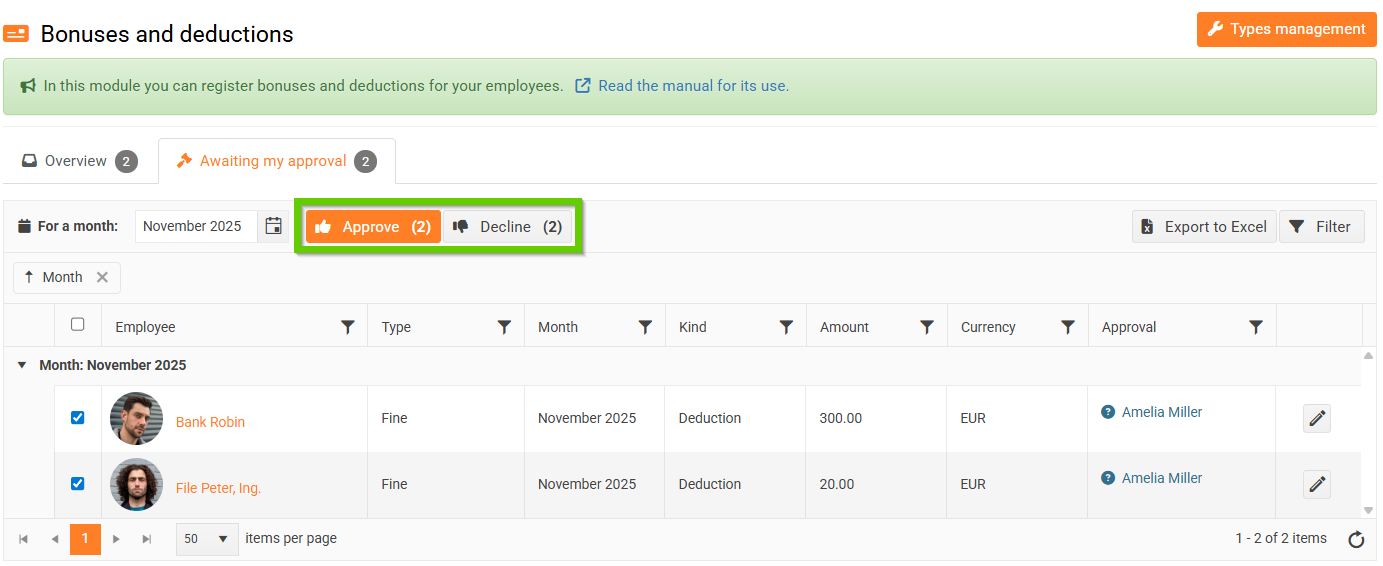The height and width of the screenshot is (566, 1383).
Task: Click the Employee column filter icon
Action: click(347, 327)
